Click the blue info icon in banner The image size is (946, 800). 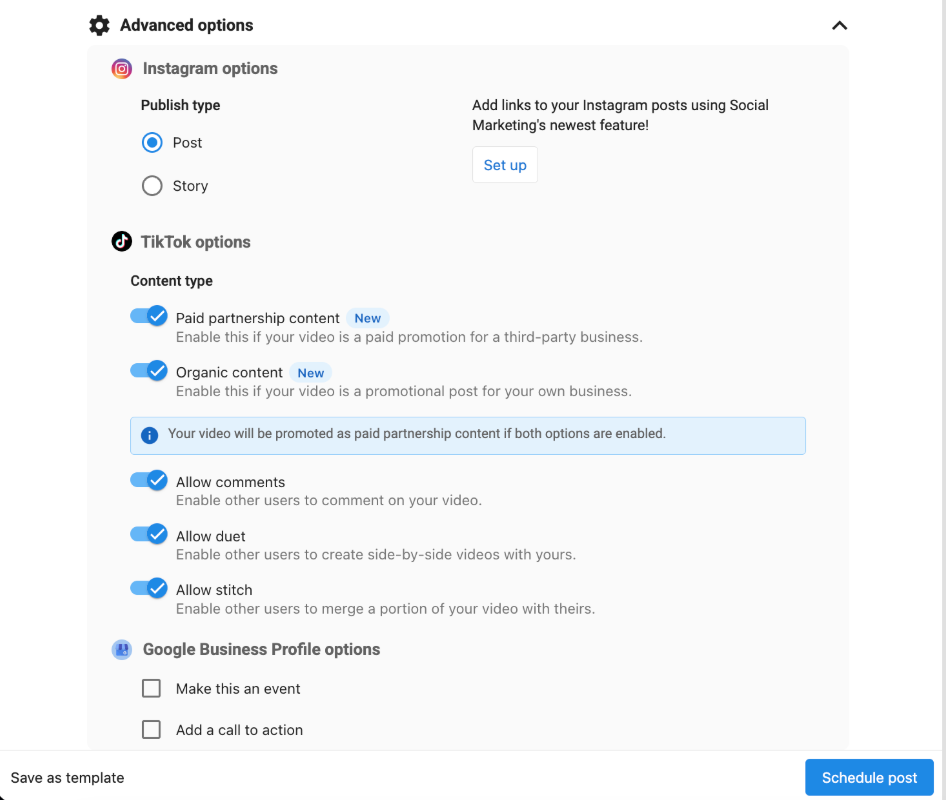click(150, 435)
